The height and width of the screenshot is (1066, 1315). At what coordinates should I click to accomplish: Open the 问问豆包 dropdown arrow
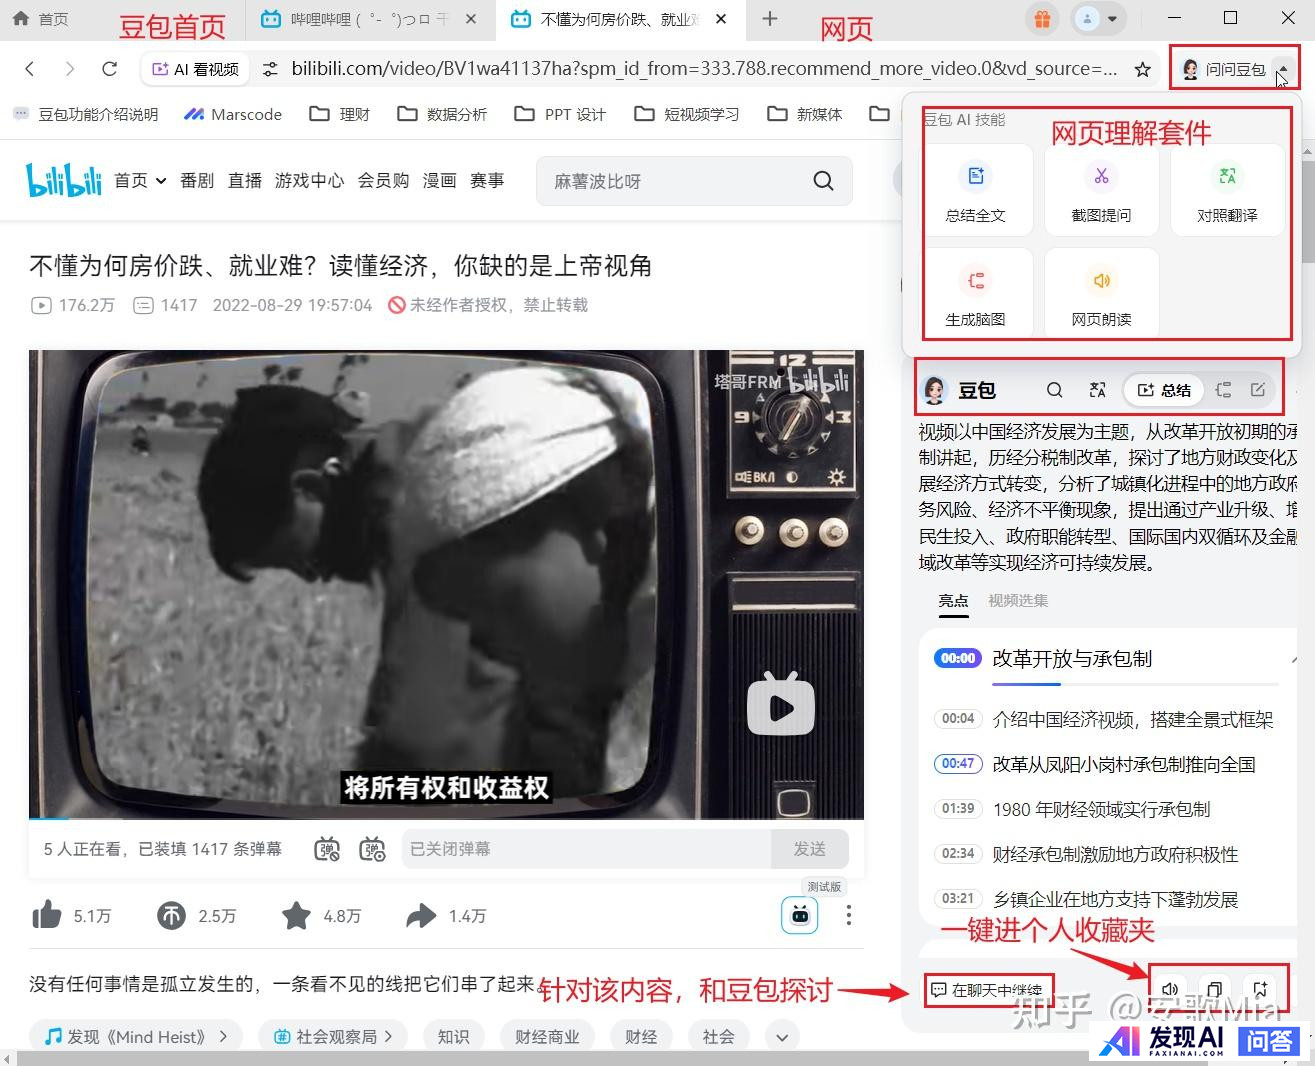point(1282,69)
